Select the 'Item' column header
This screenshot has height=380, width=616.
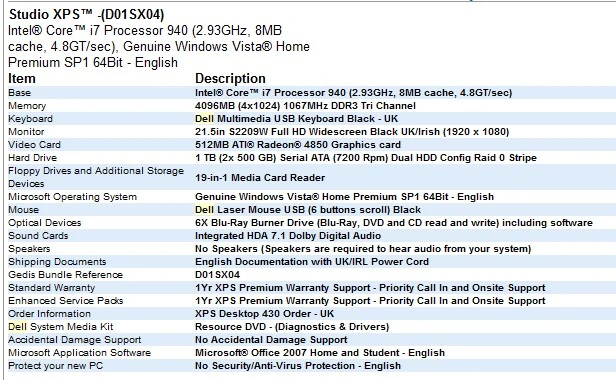(x=22, y=78)
